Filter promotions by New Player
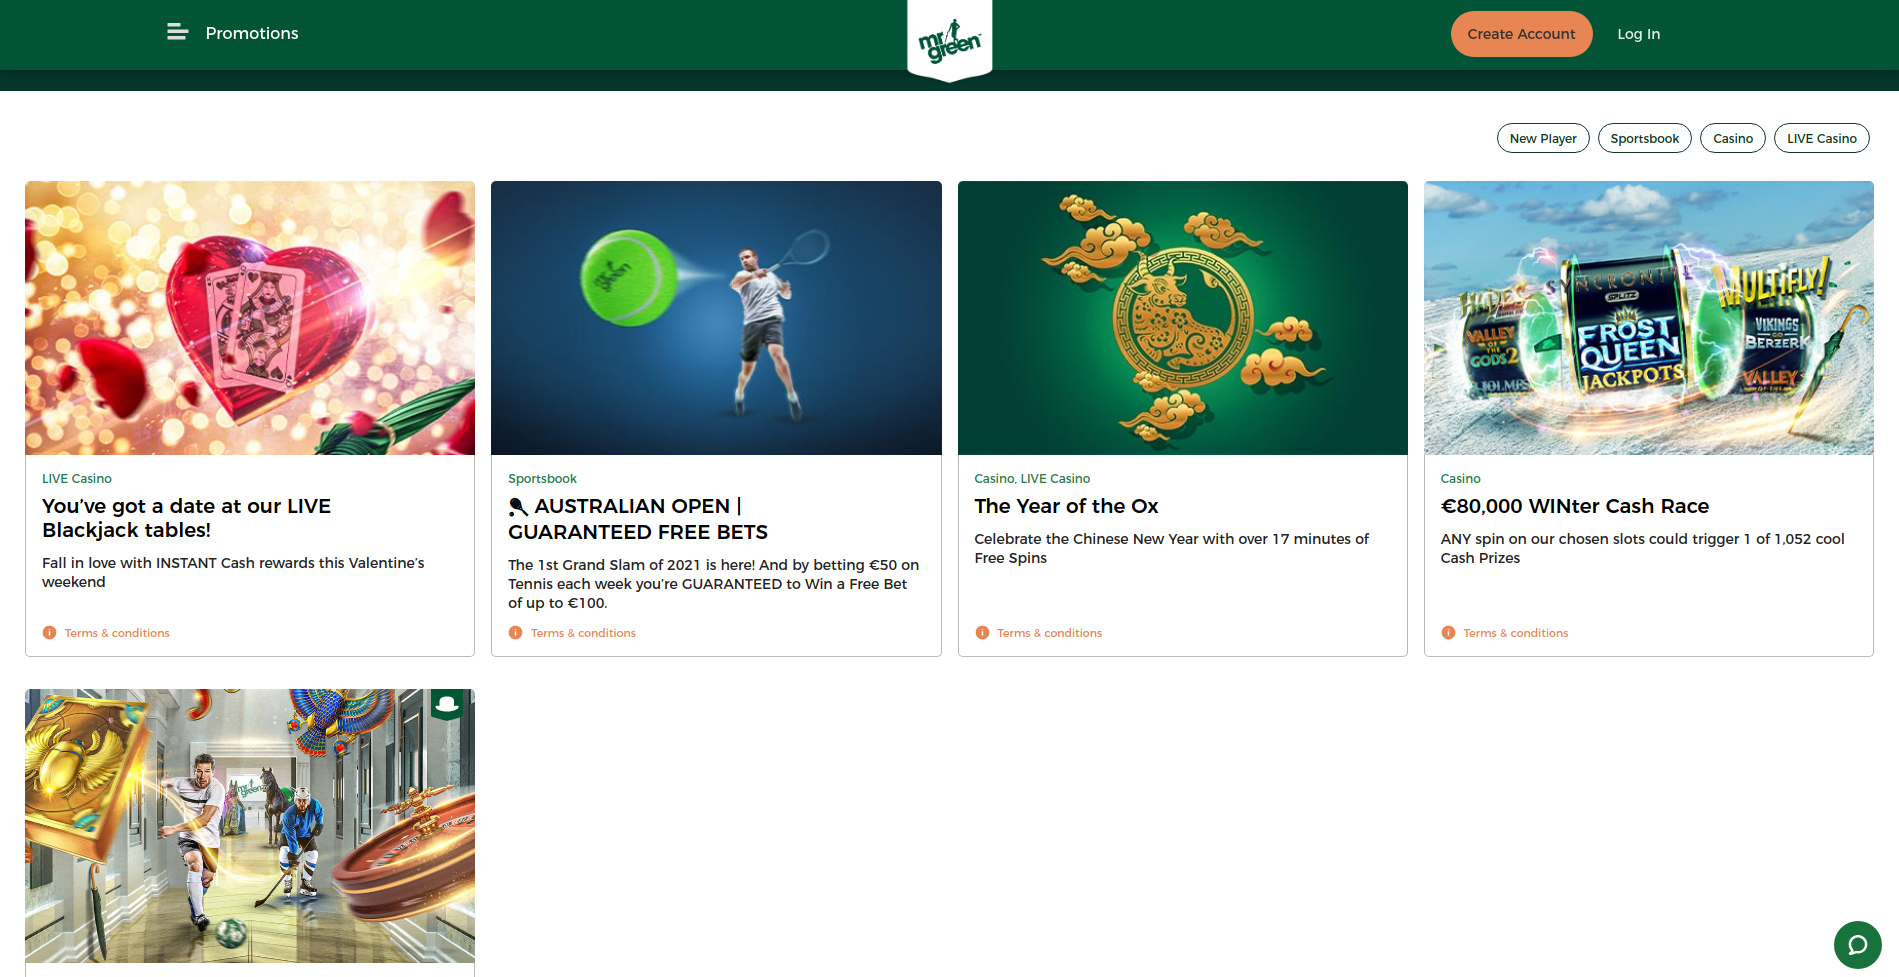Viewport: 1899px width, 977px height. pyautogui.click(x=1543, y=138)
